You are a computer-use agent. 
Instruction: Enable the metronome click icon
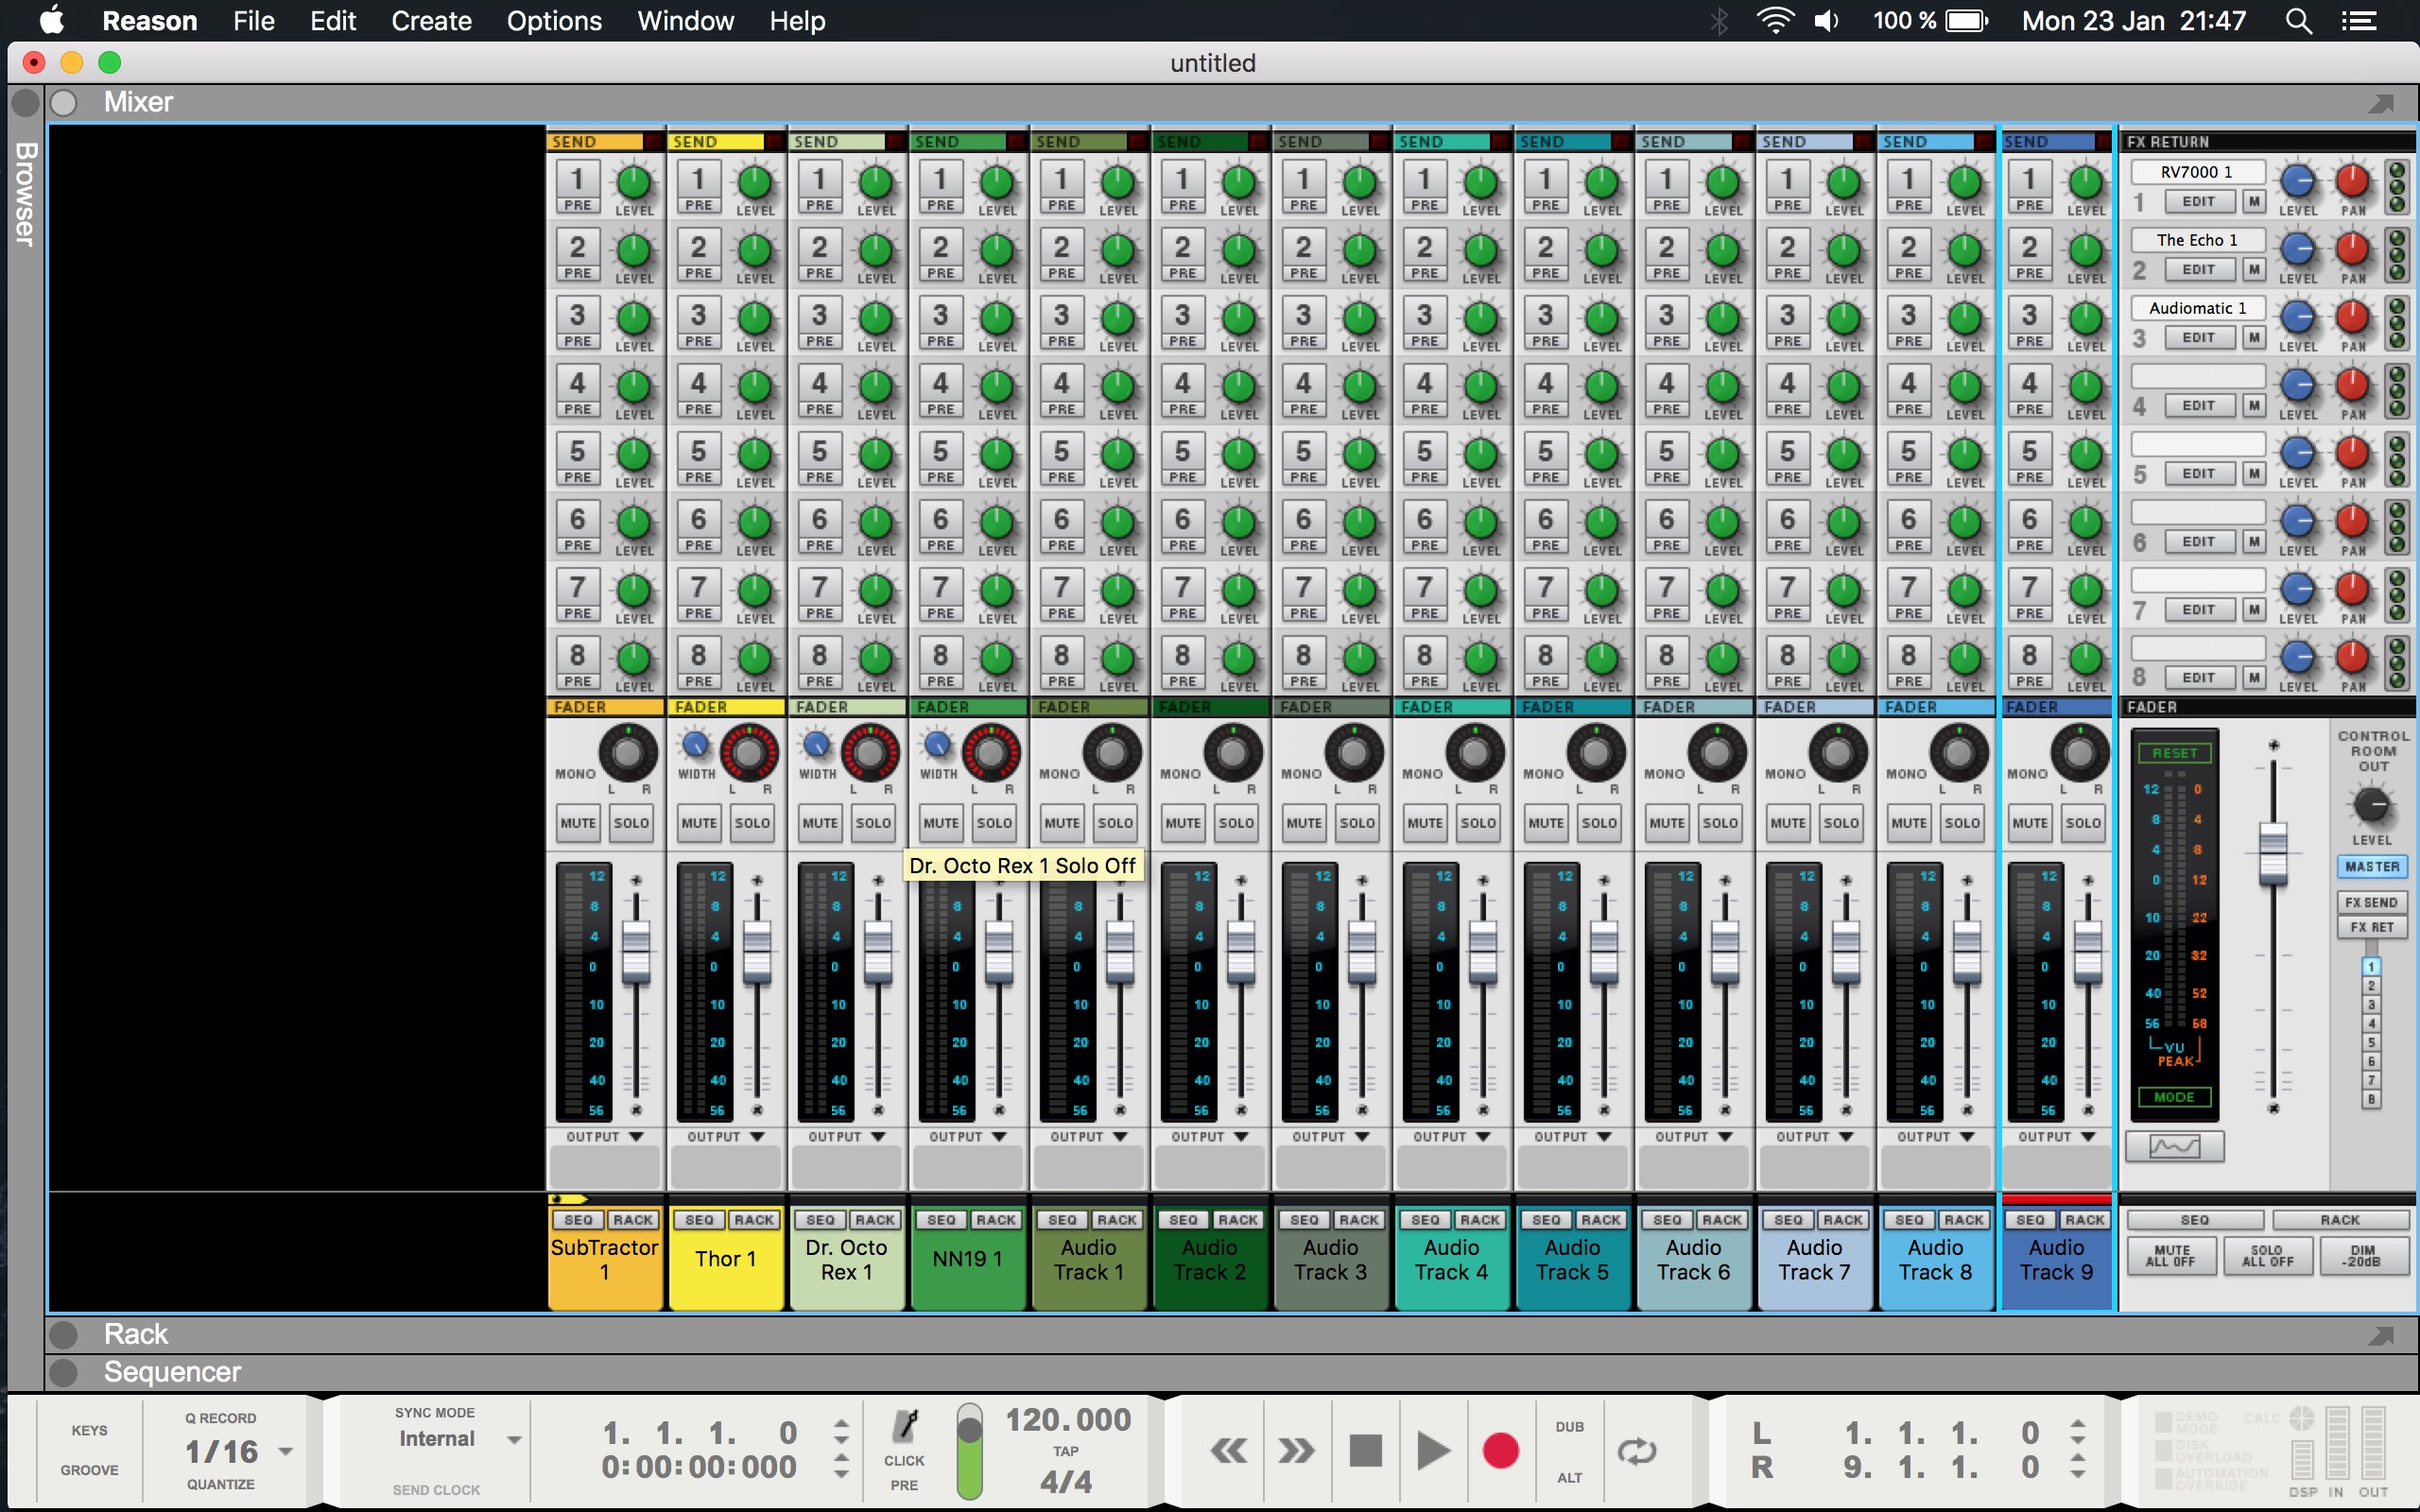(905, 1425)
